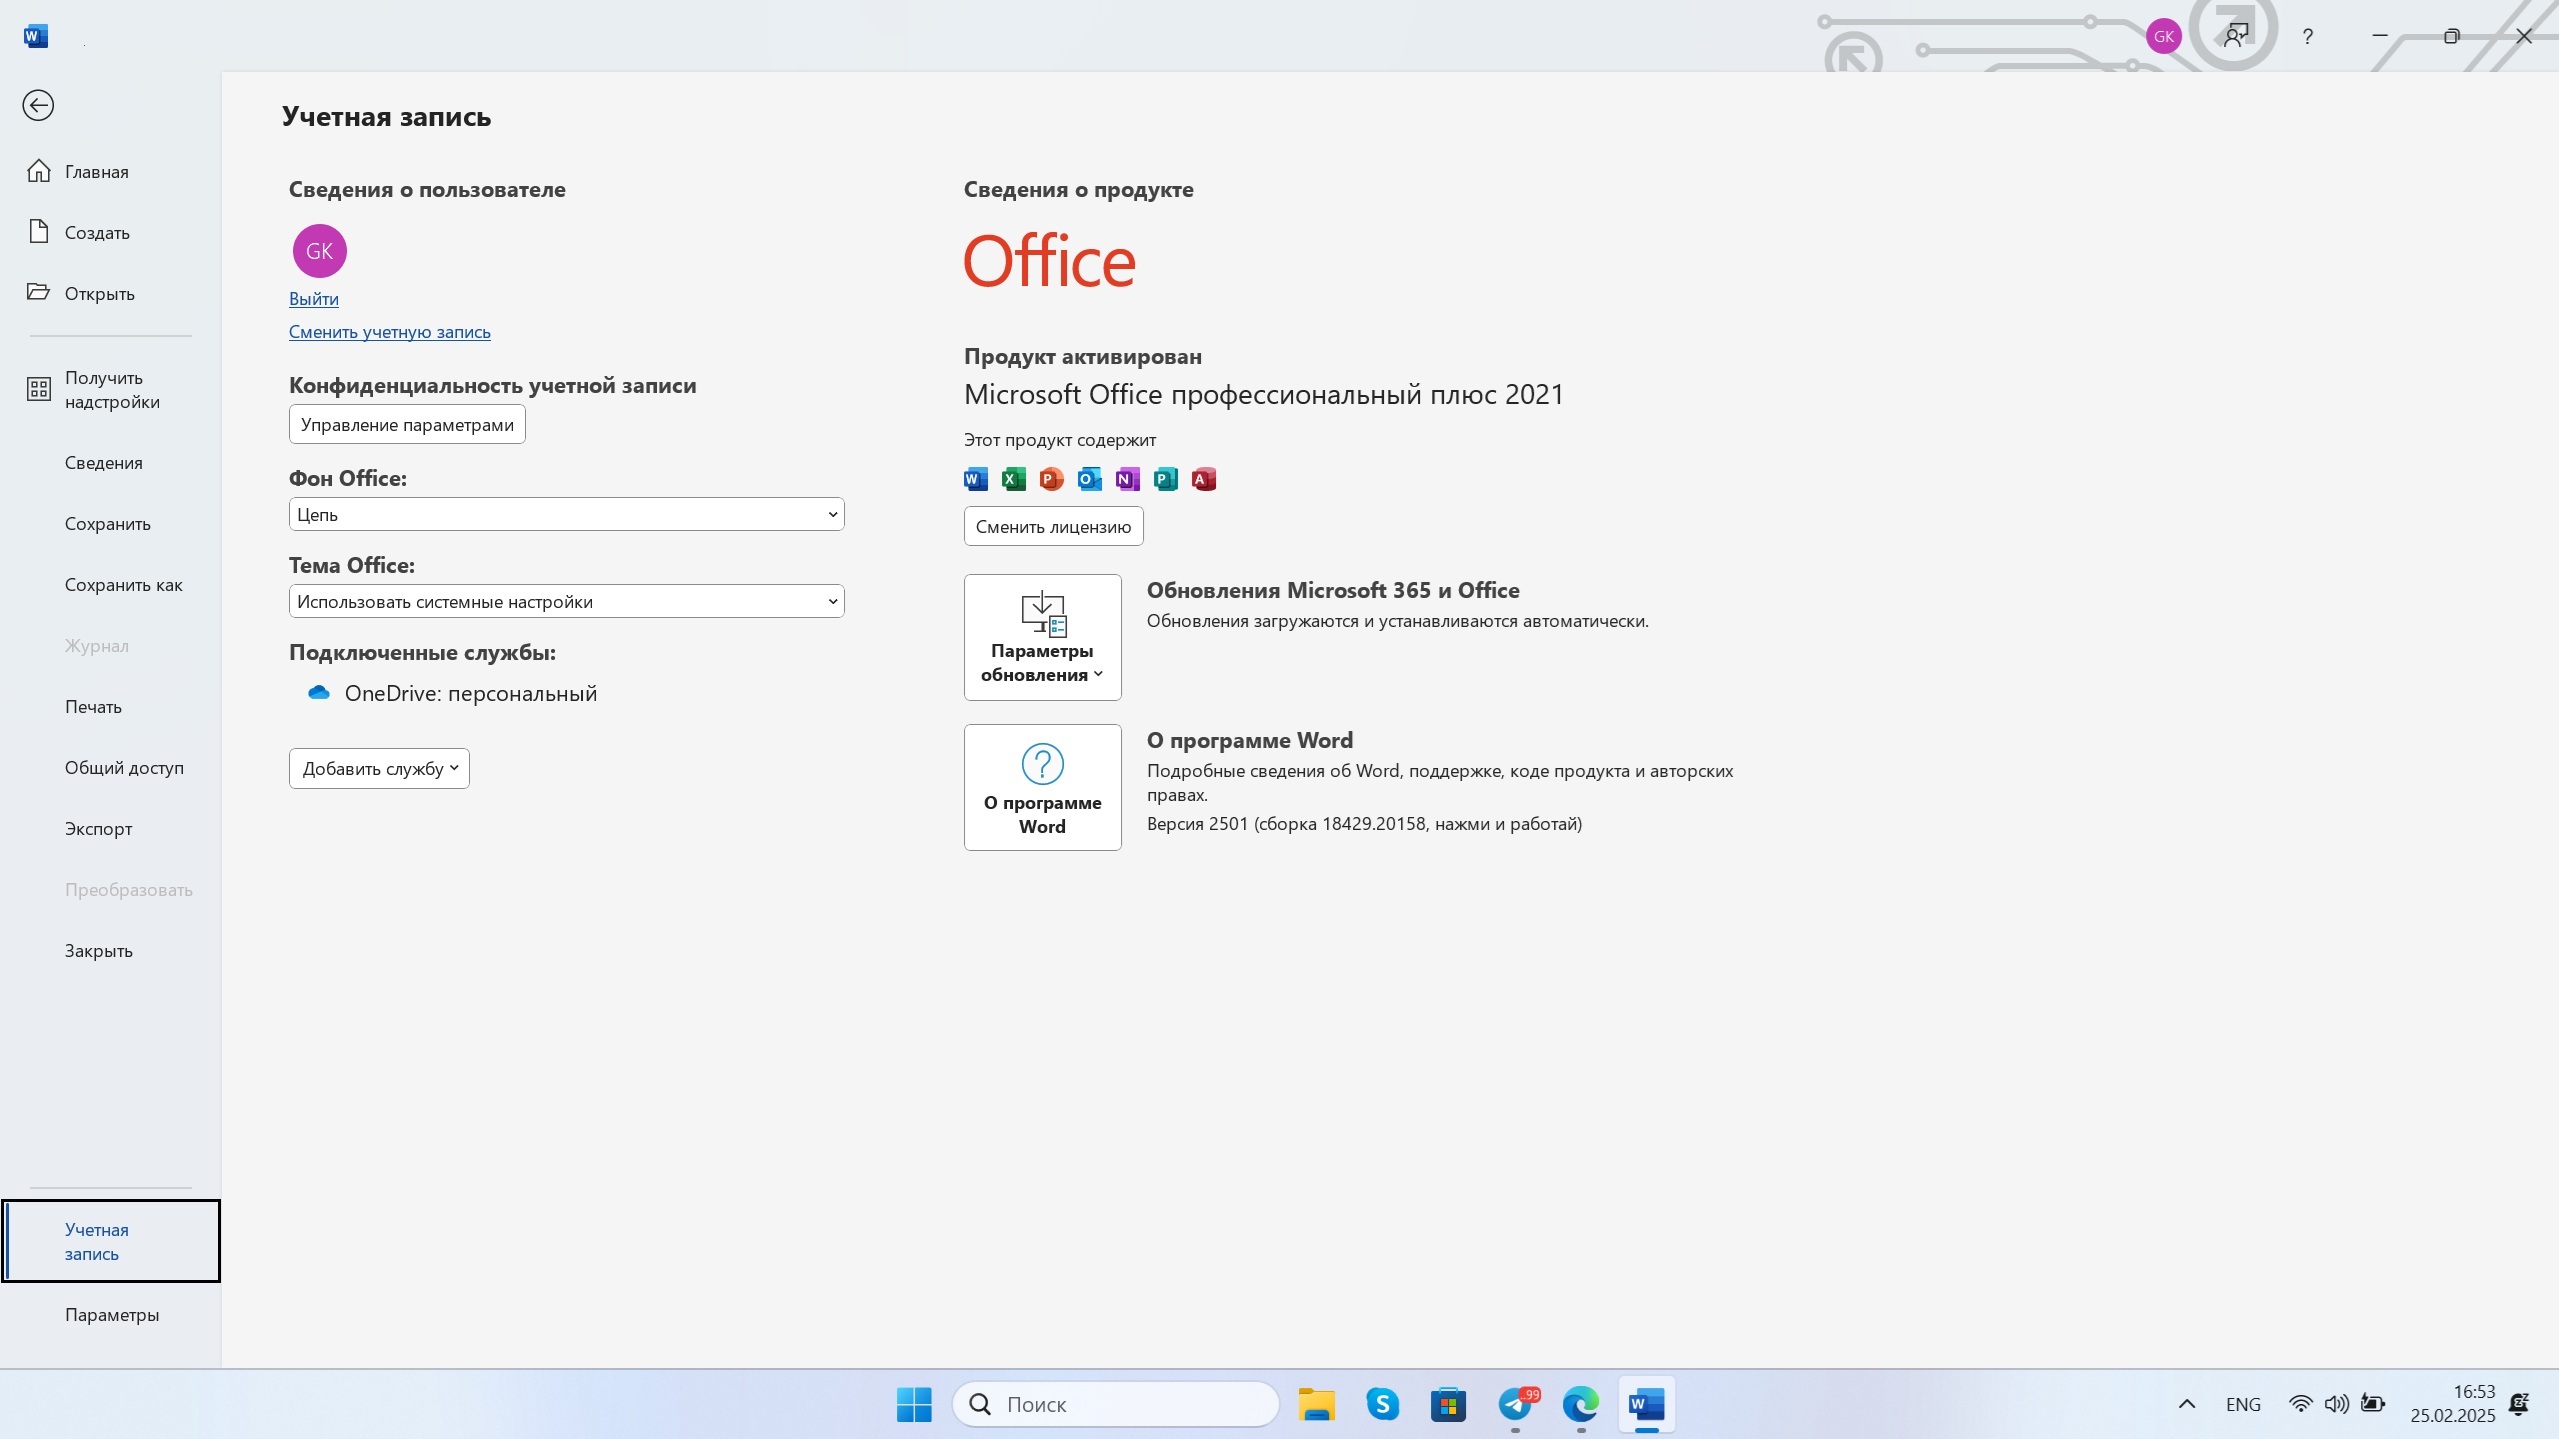Click the question mark help icon
The width and height of the screenshot is (2559, 1439).
point(2307,37)
